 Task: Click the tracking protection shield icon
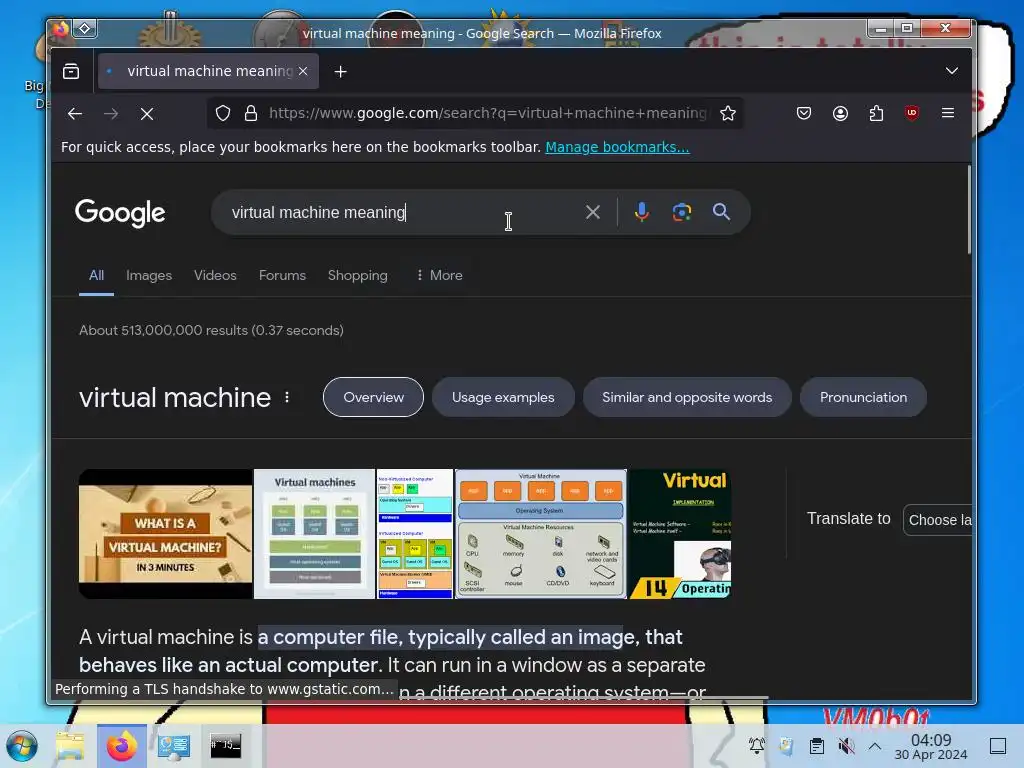(223, 114)
